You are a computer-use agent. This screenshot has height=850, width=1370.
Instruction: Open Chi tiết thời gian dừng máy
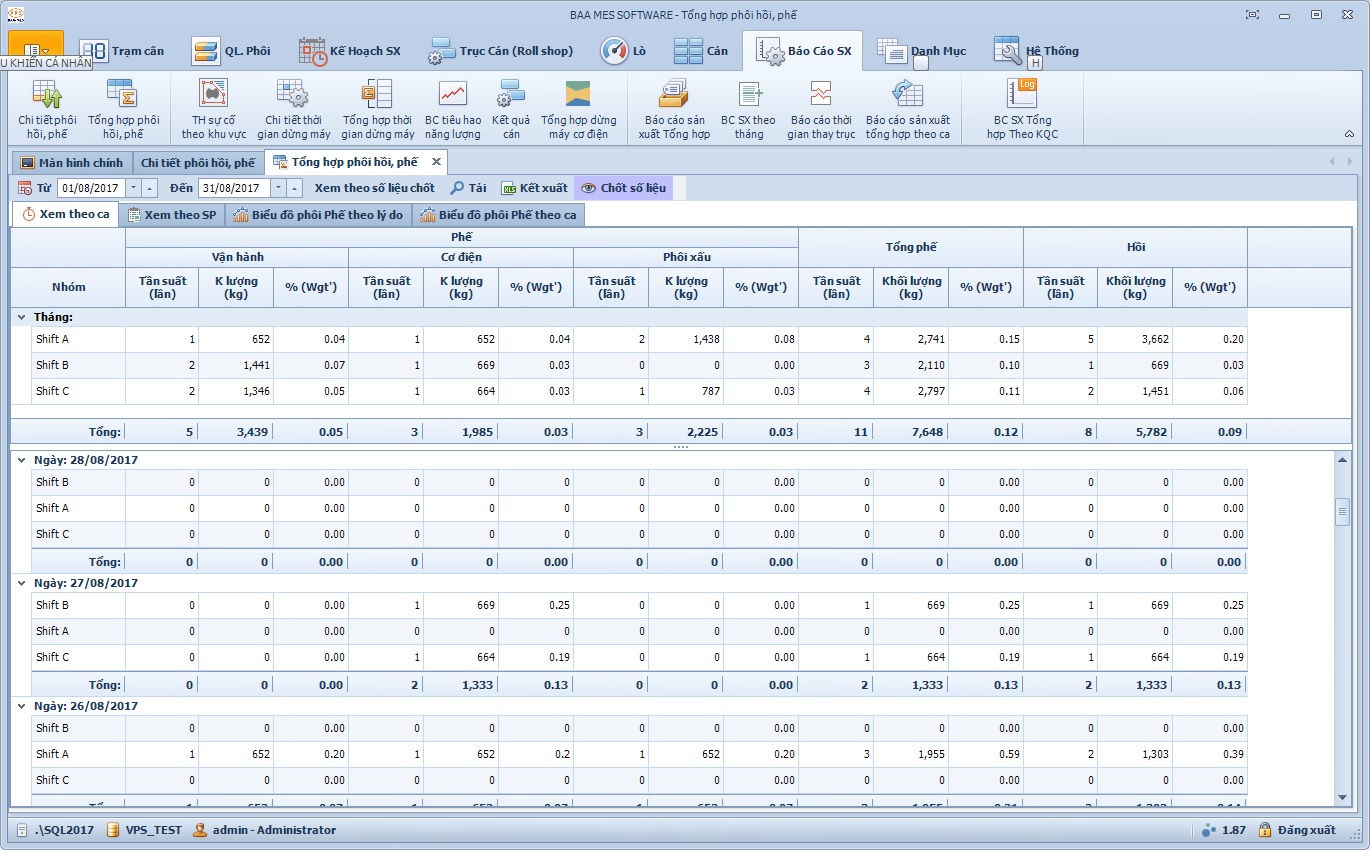pos(293,108)
